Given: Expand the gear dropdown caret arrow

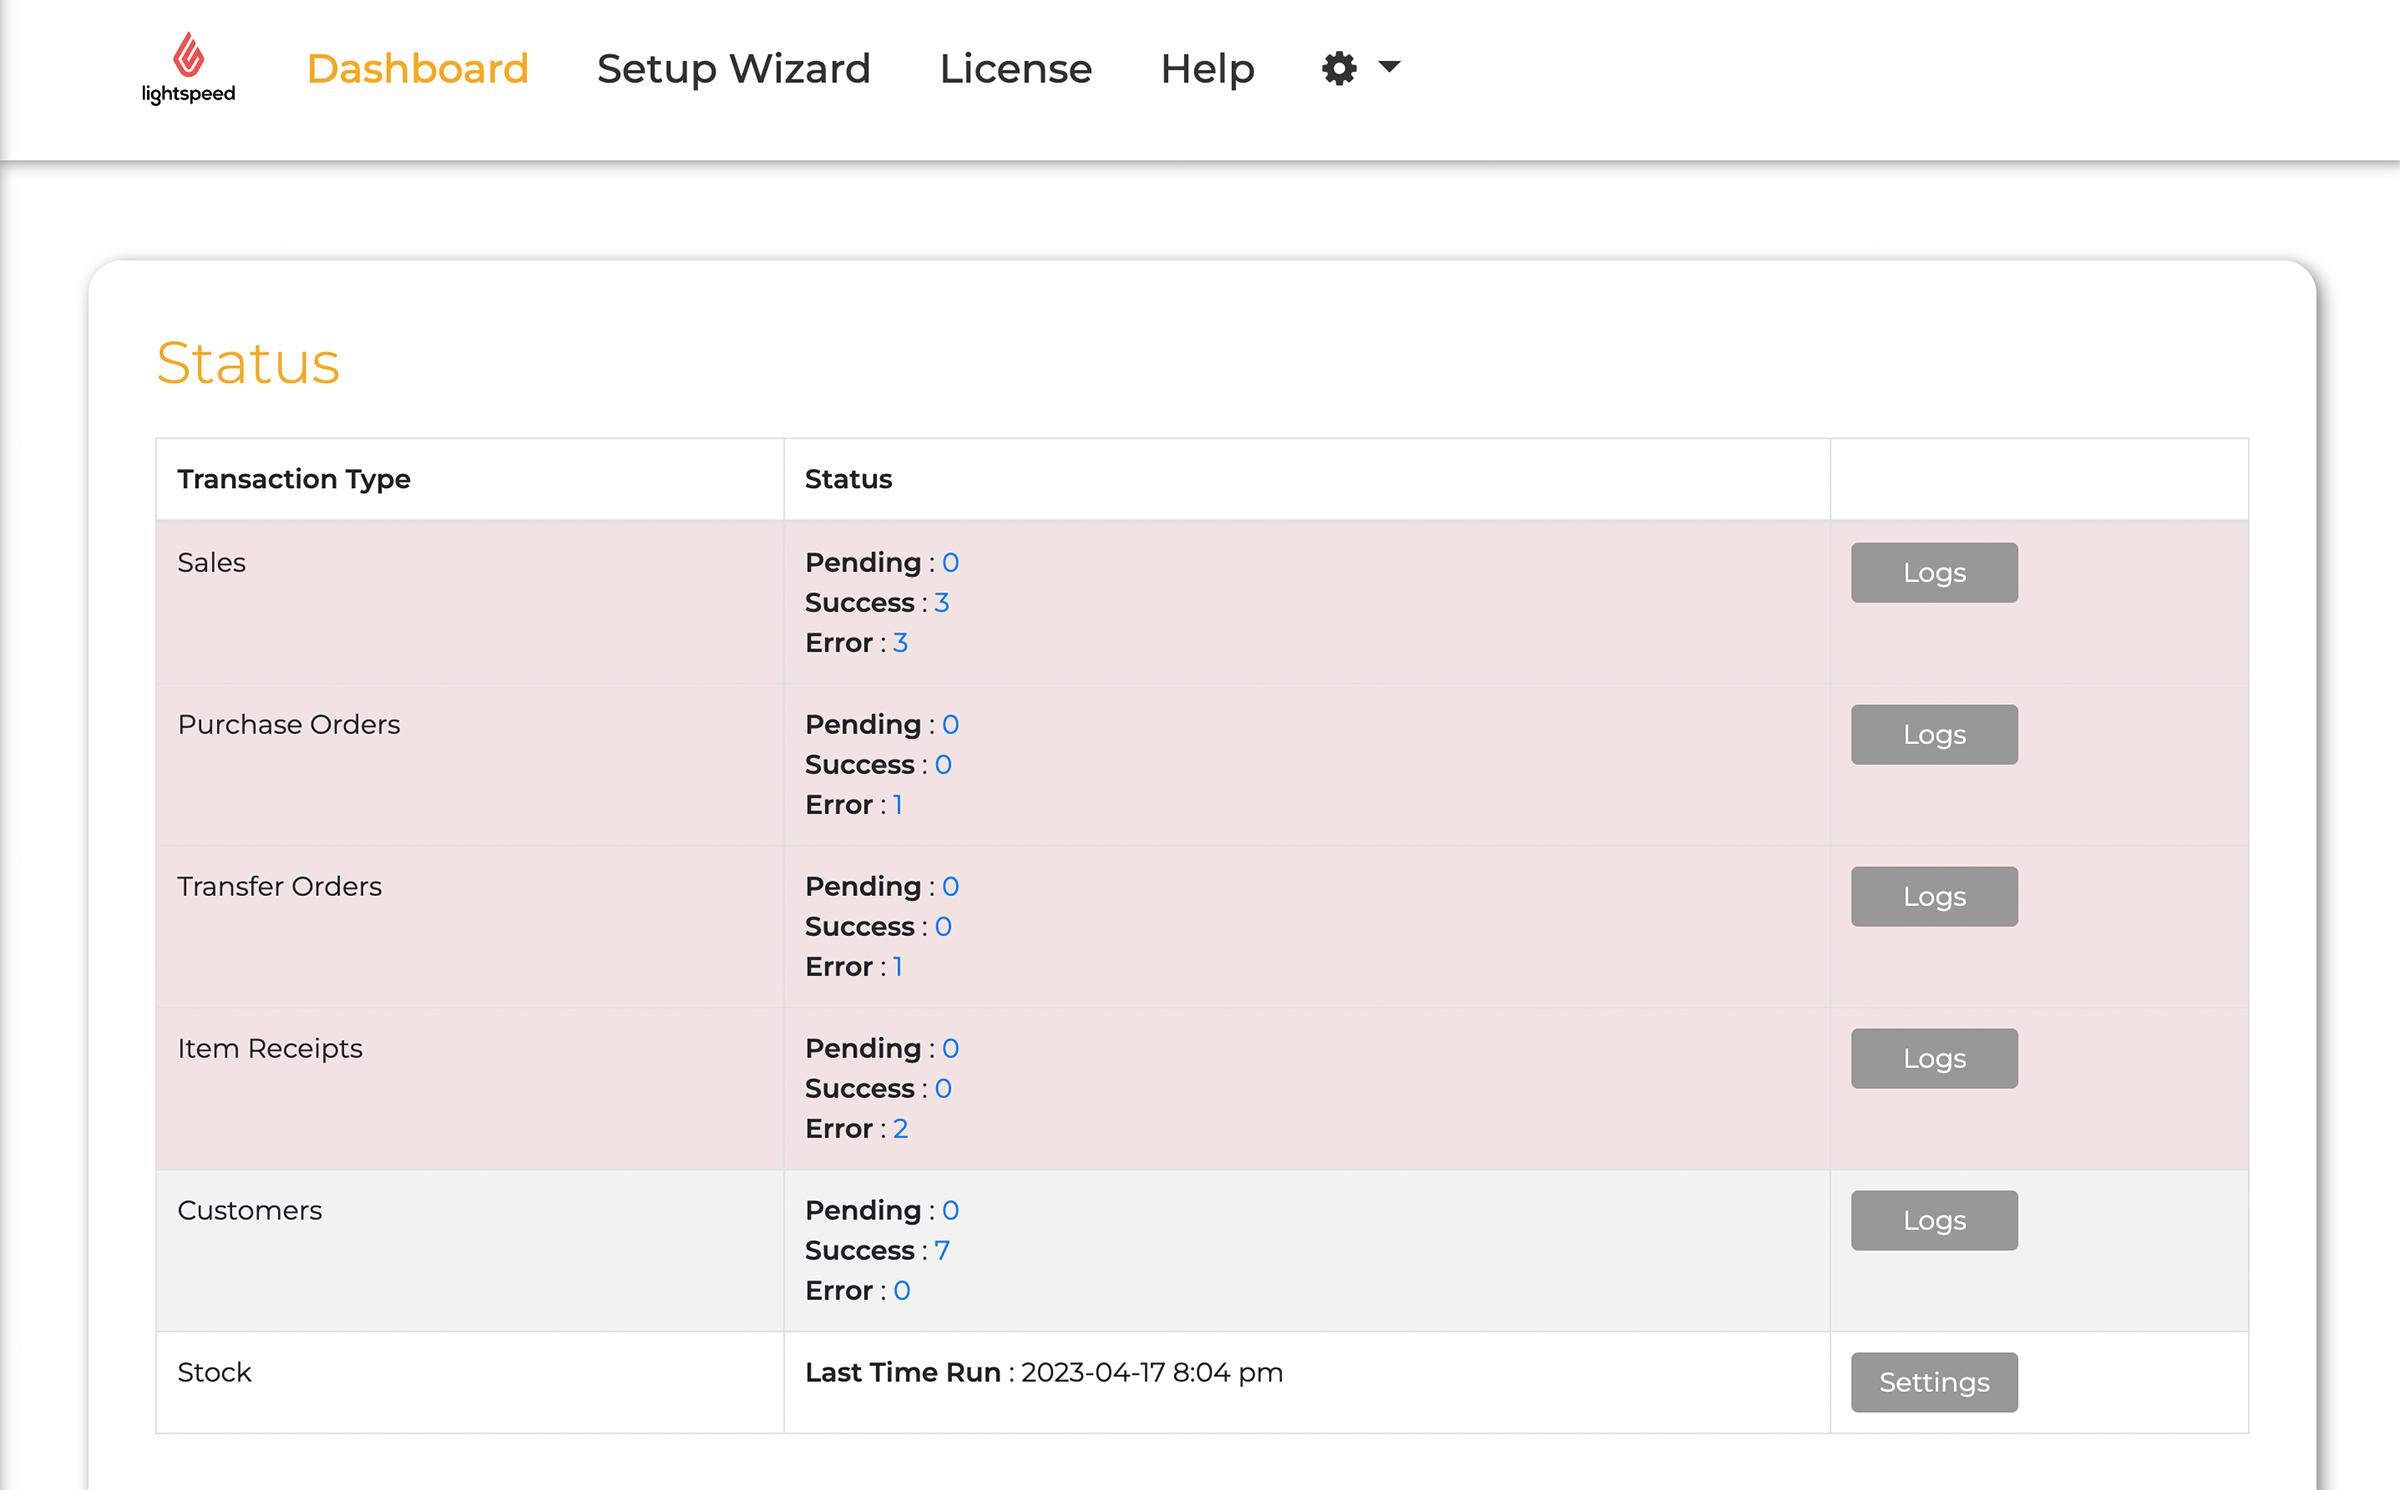Looking at the screenshot, I should 1389,67.
